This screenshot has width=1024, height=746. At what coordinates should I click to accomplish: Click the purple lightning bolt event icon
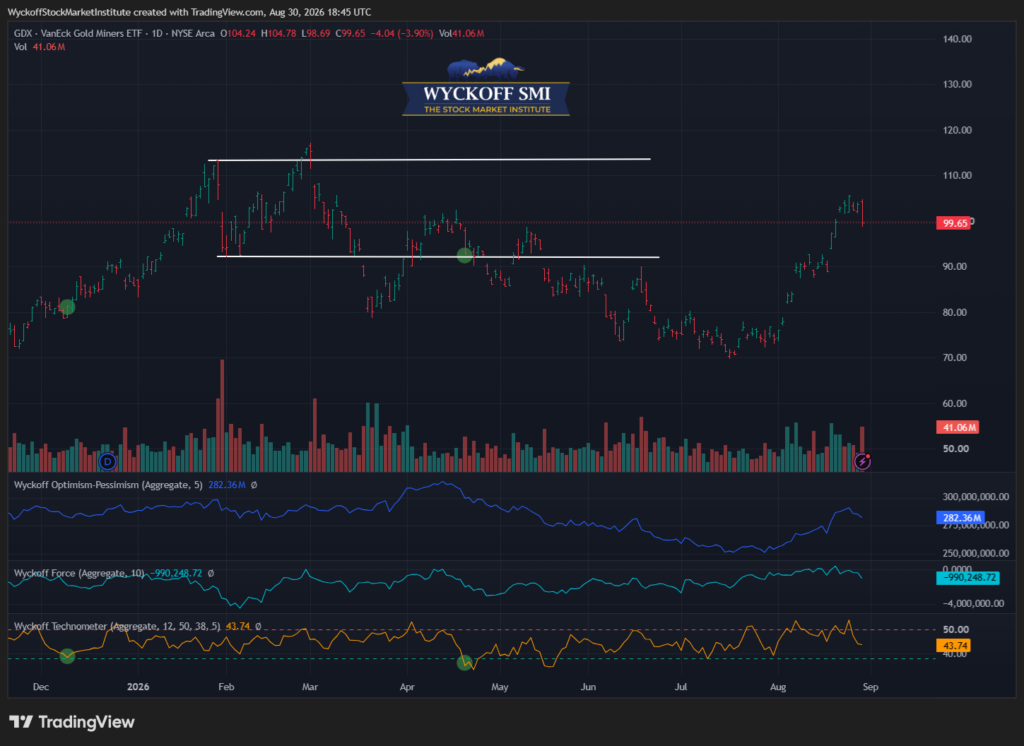[x=862, y=462]
